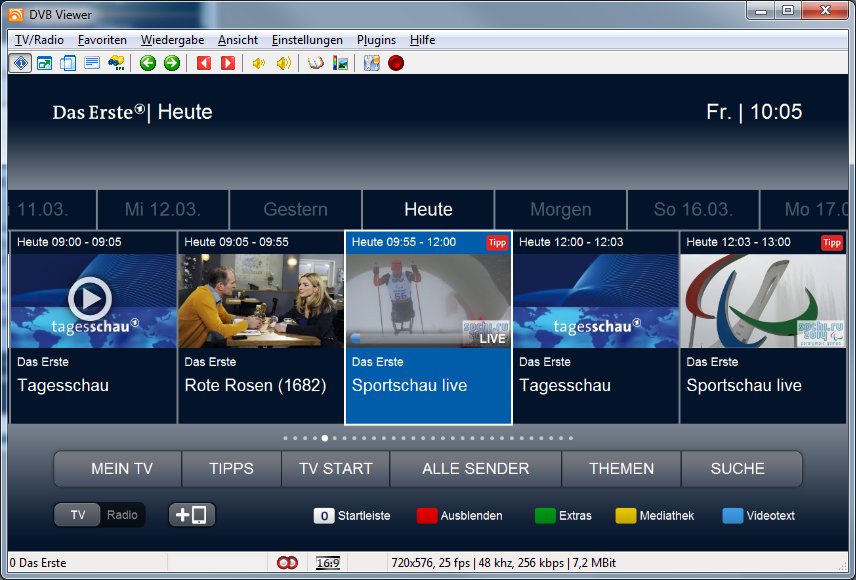Toggle the red stereo indicator in status bar
The height and width of the screenshot is (580, 856).
pyautogui.click(x=288, y=562)
